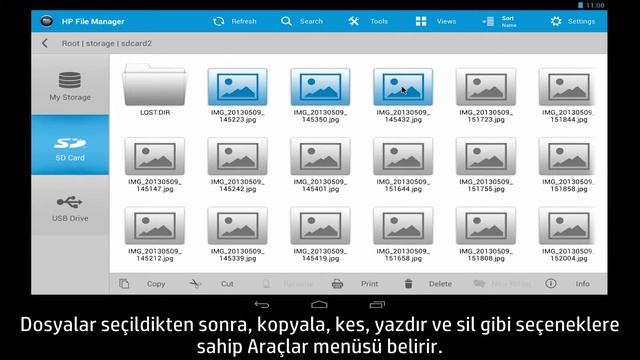Tap the Android recent apps button
The height and width of the screenshot is (360, 640).
(377, 304)
